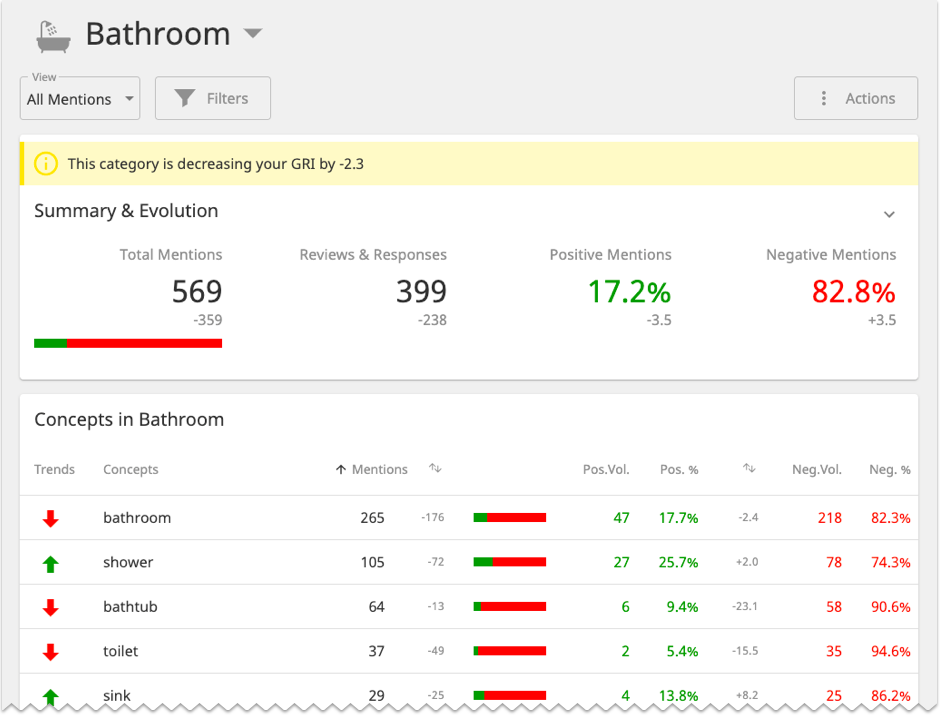This screenshot has width=940, height=720.
Task: Select the shower concept row
Action: 469,562
